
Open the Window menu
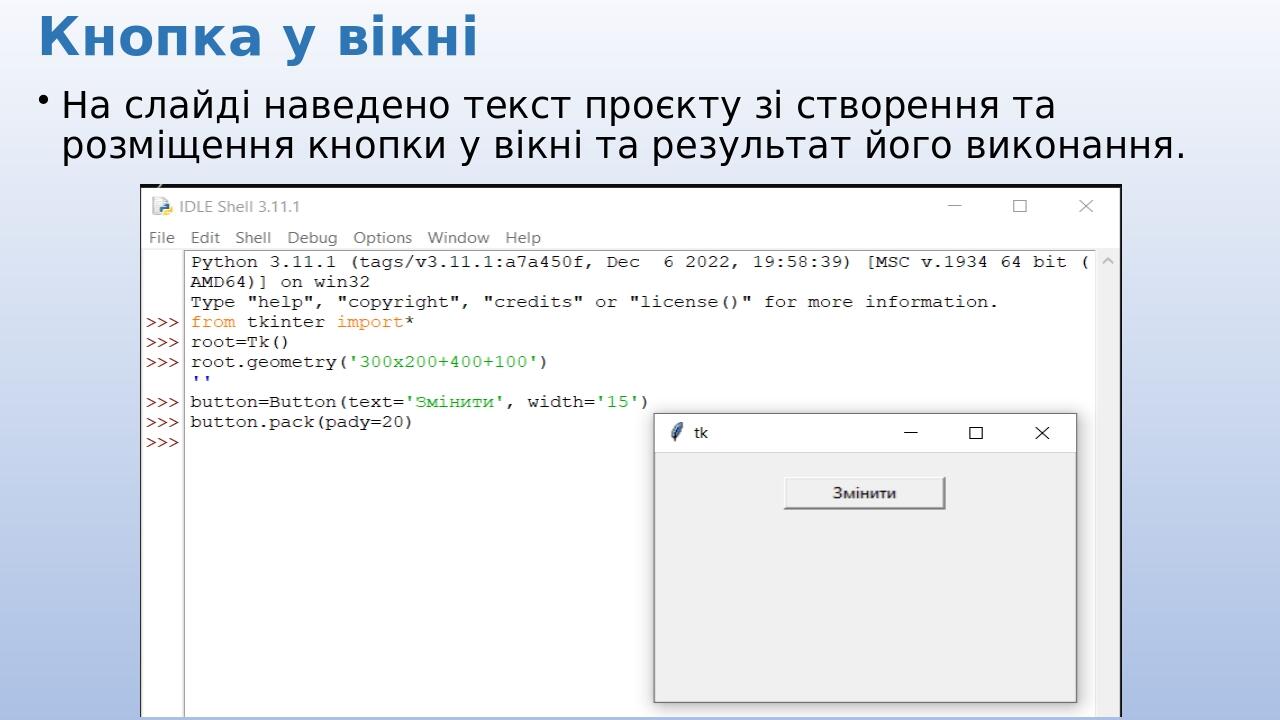click(458, 238)
